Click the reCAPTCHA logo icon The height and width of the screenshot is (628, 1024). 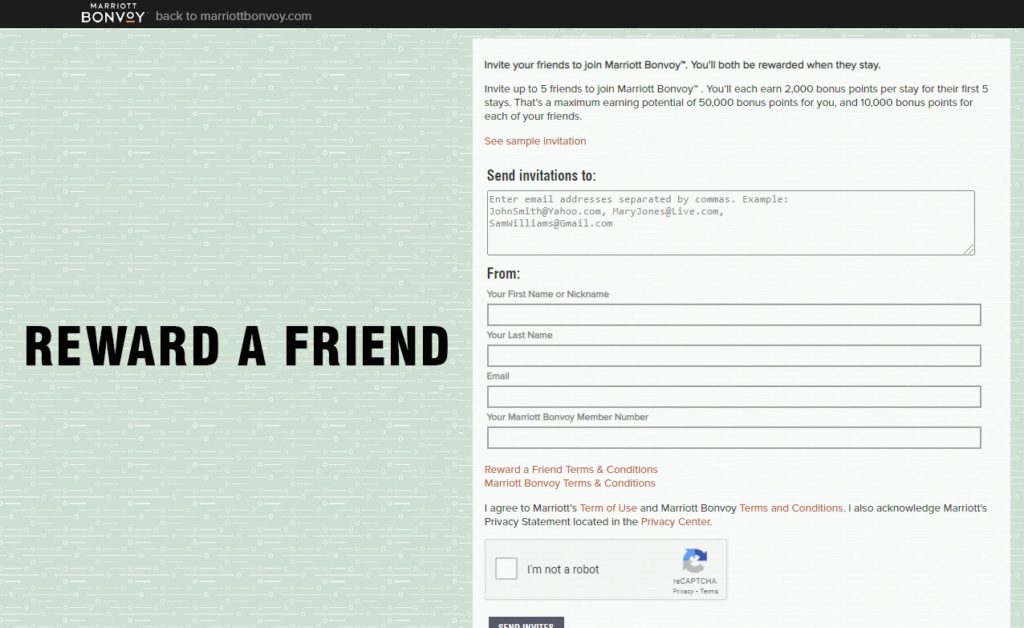click(695, 561)
